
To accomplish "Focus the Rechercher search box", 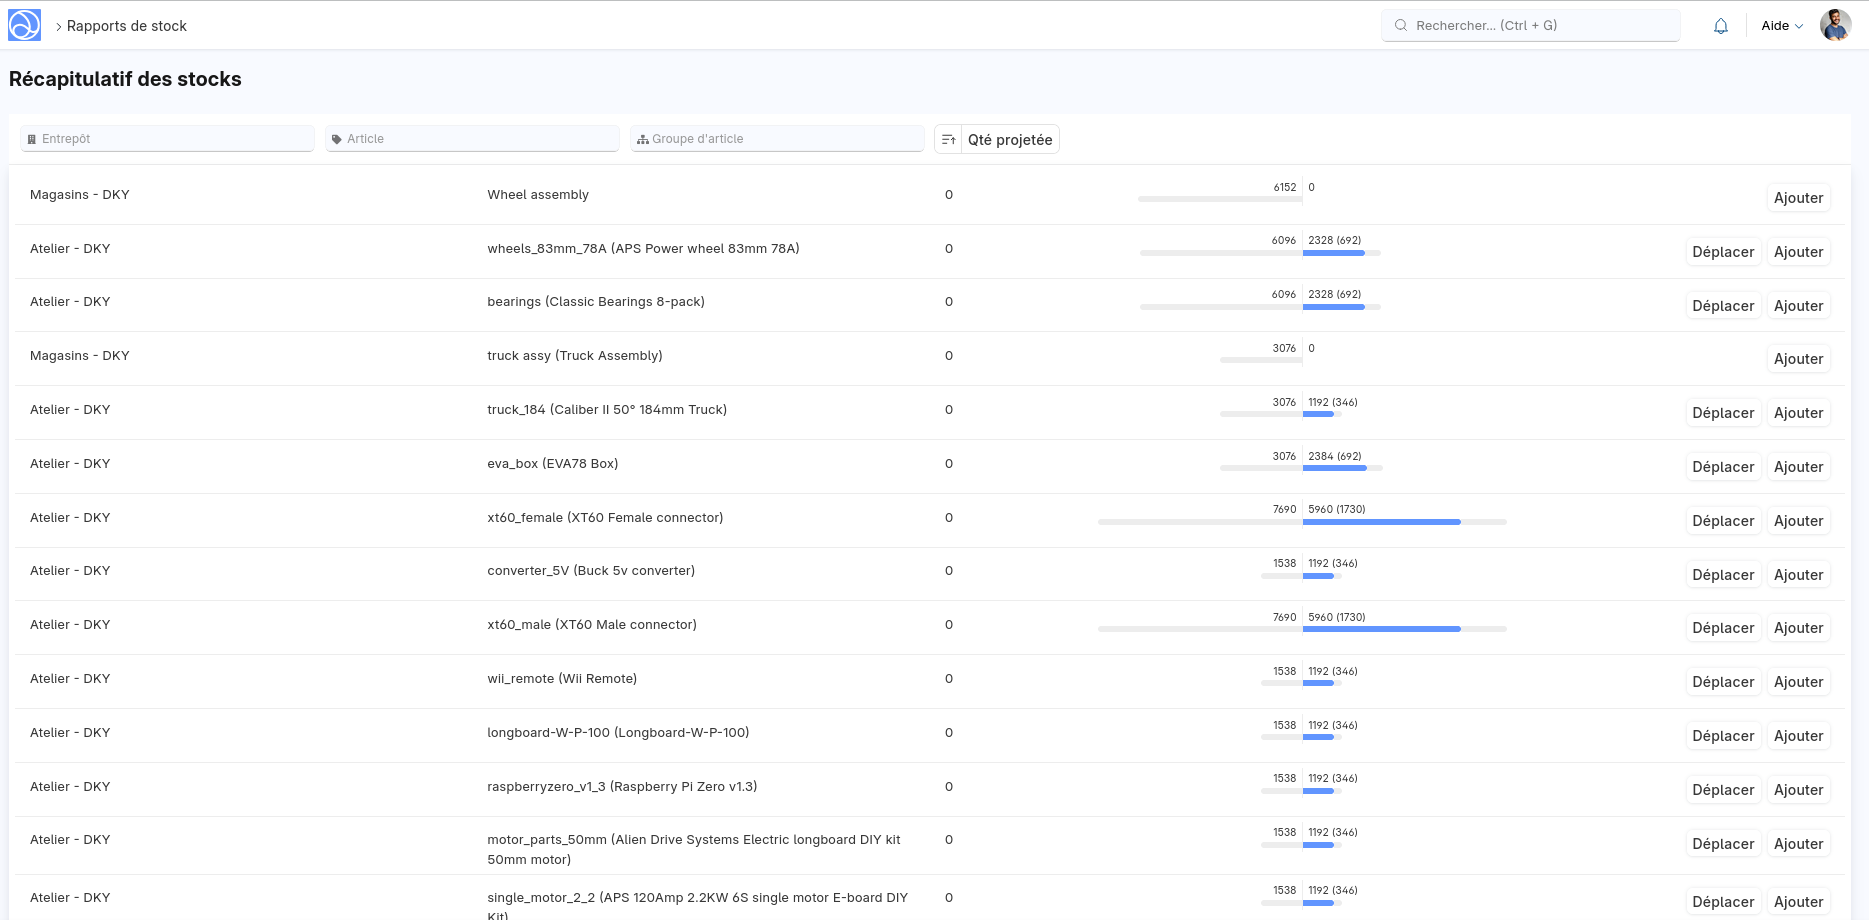I will coord(1530,26).
